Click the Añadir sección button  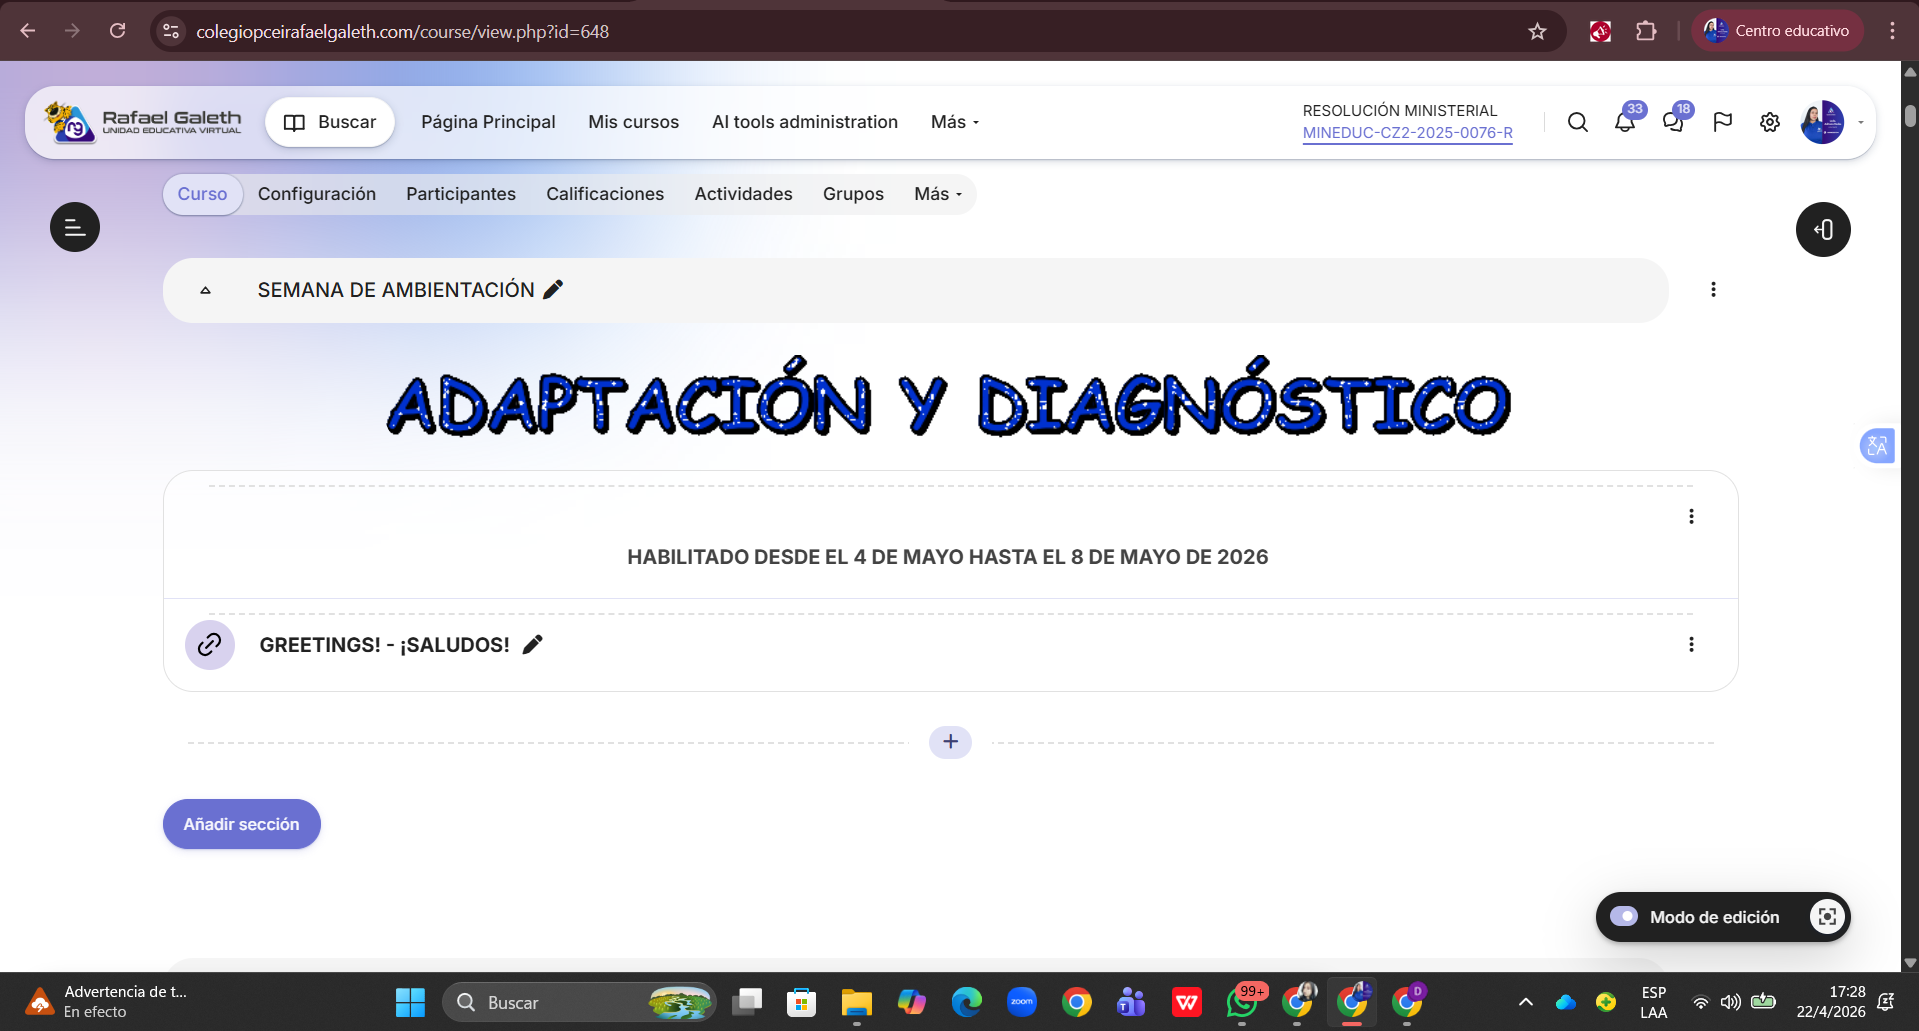pos(241,824)
